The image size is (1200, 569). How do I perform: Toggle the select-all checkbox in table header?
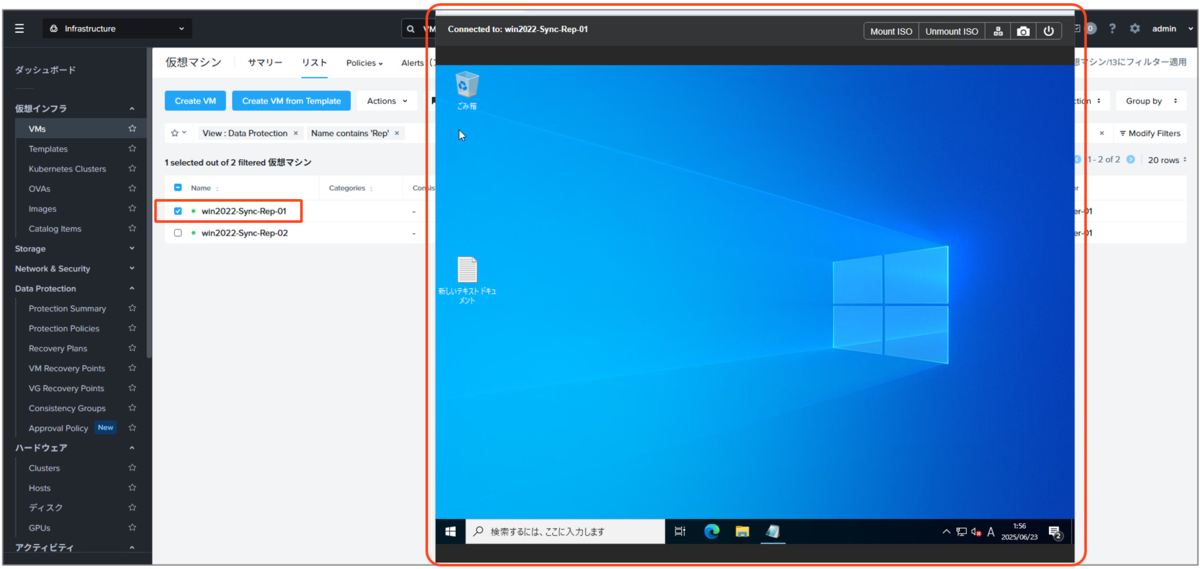click(x=178, y=188)
